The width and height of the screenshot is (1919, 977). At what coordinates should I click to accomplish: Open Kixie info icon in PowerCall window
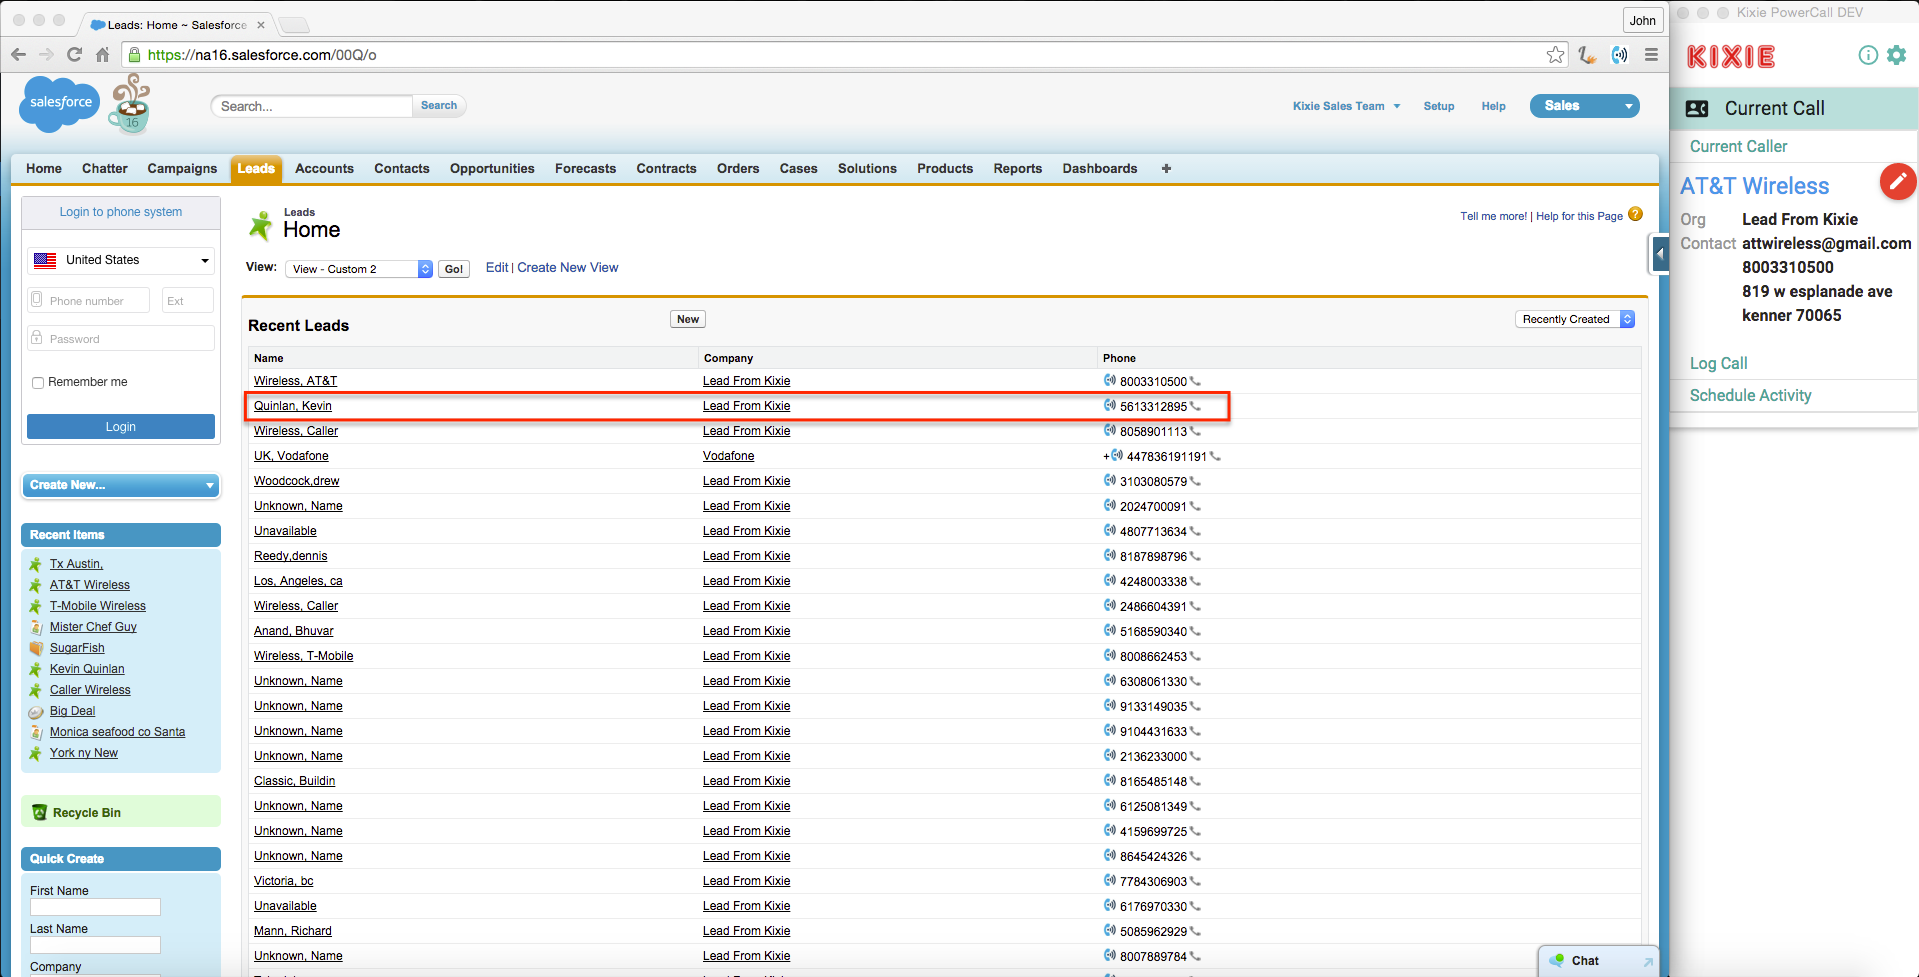click(1867, 55)
